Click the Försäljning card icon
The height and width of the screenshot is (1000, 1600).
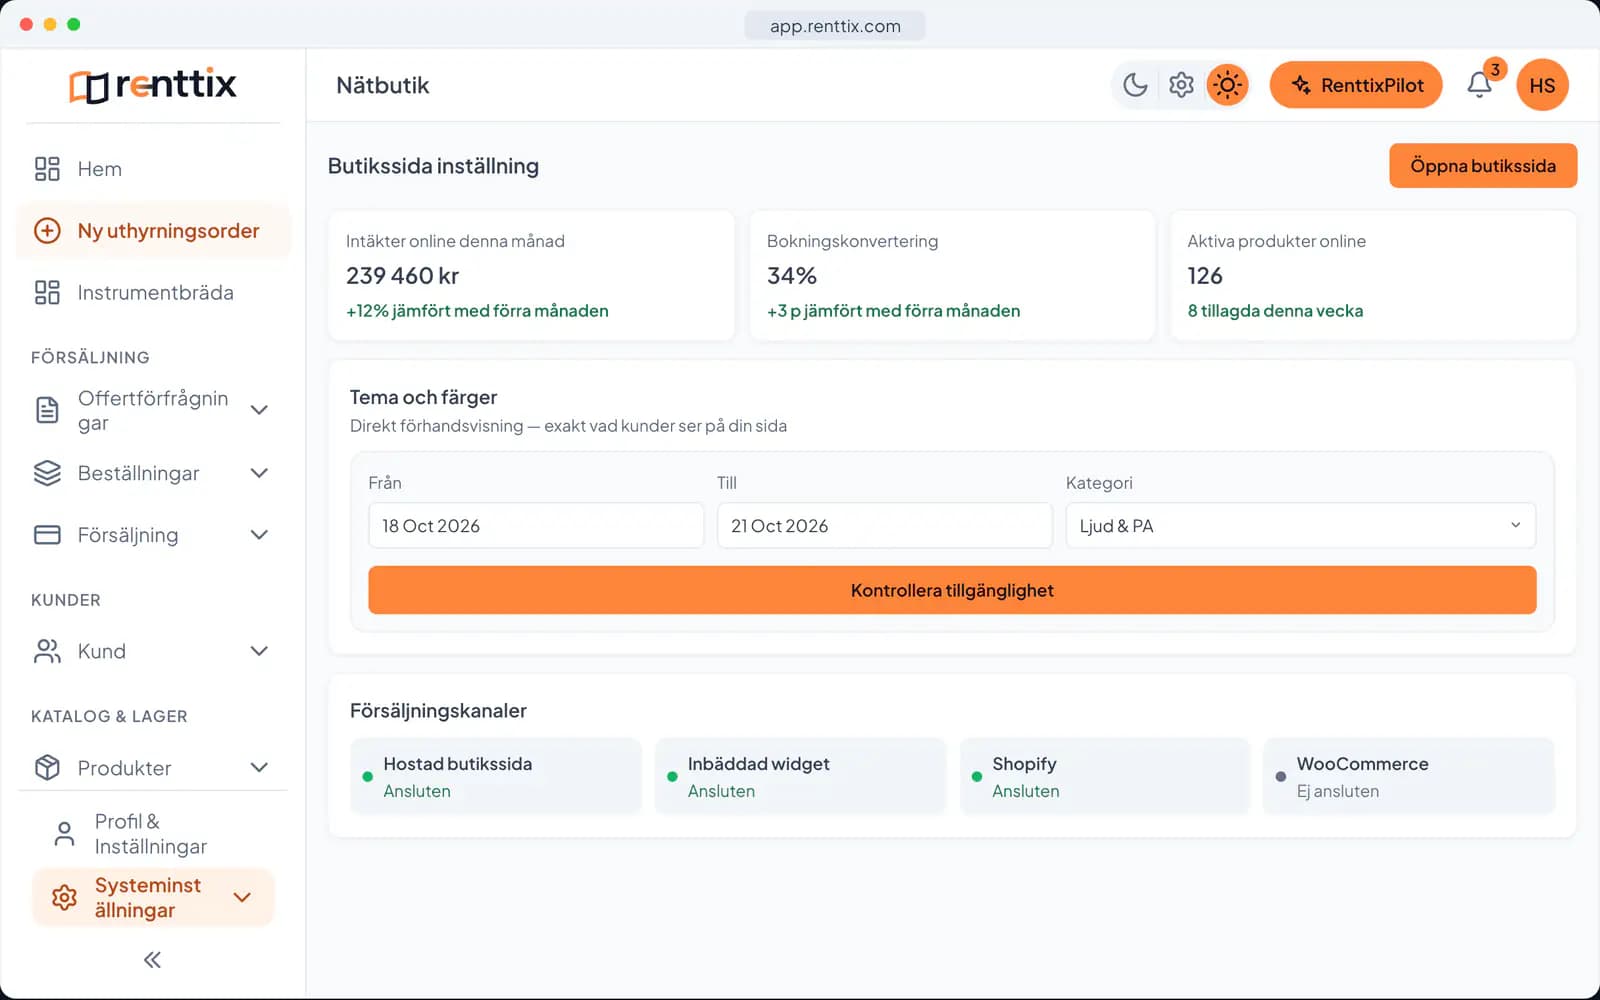(x=47, y=535)
